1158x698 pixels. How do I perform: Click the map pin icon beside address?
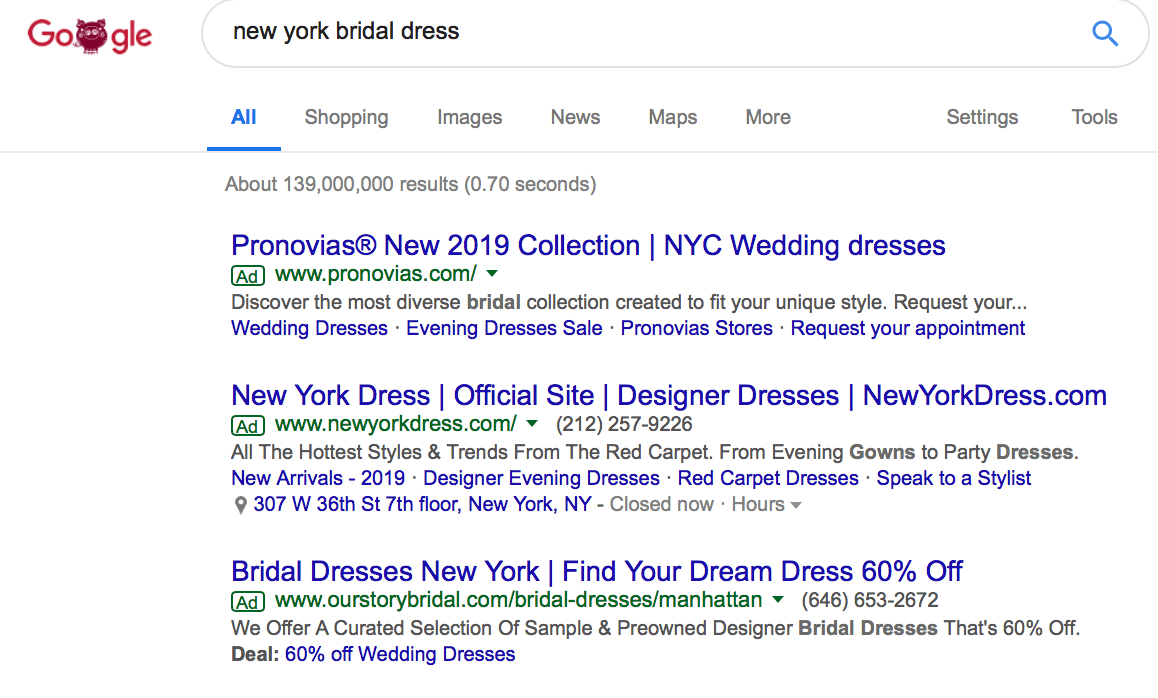point(240,505)
